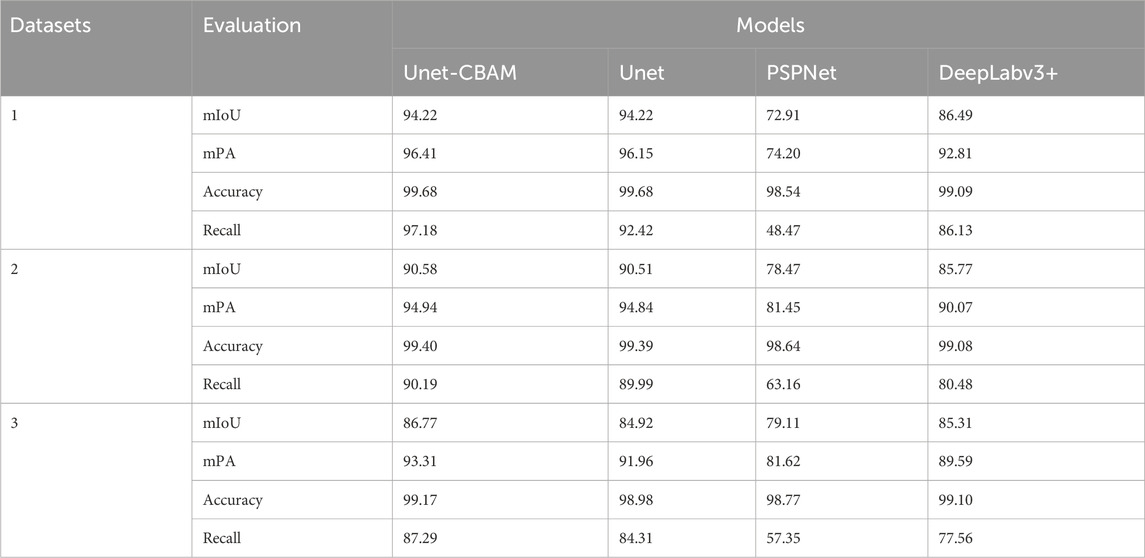Click the Datasets column header
The image size is (1145, 558).
(51, 25)
